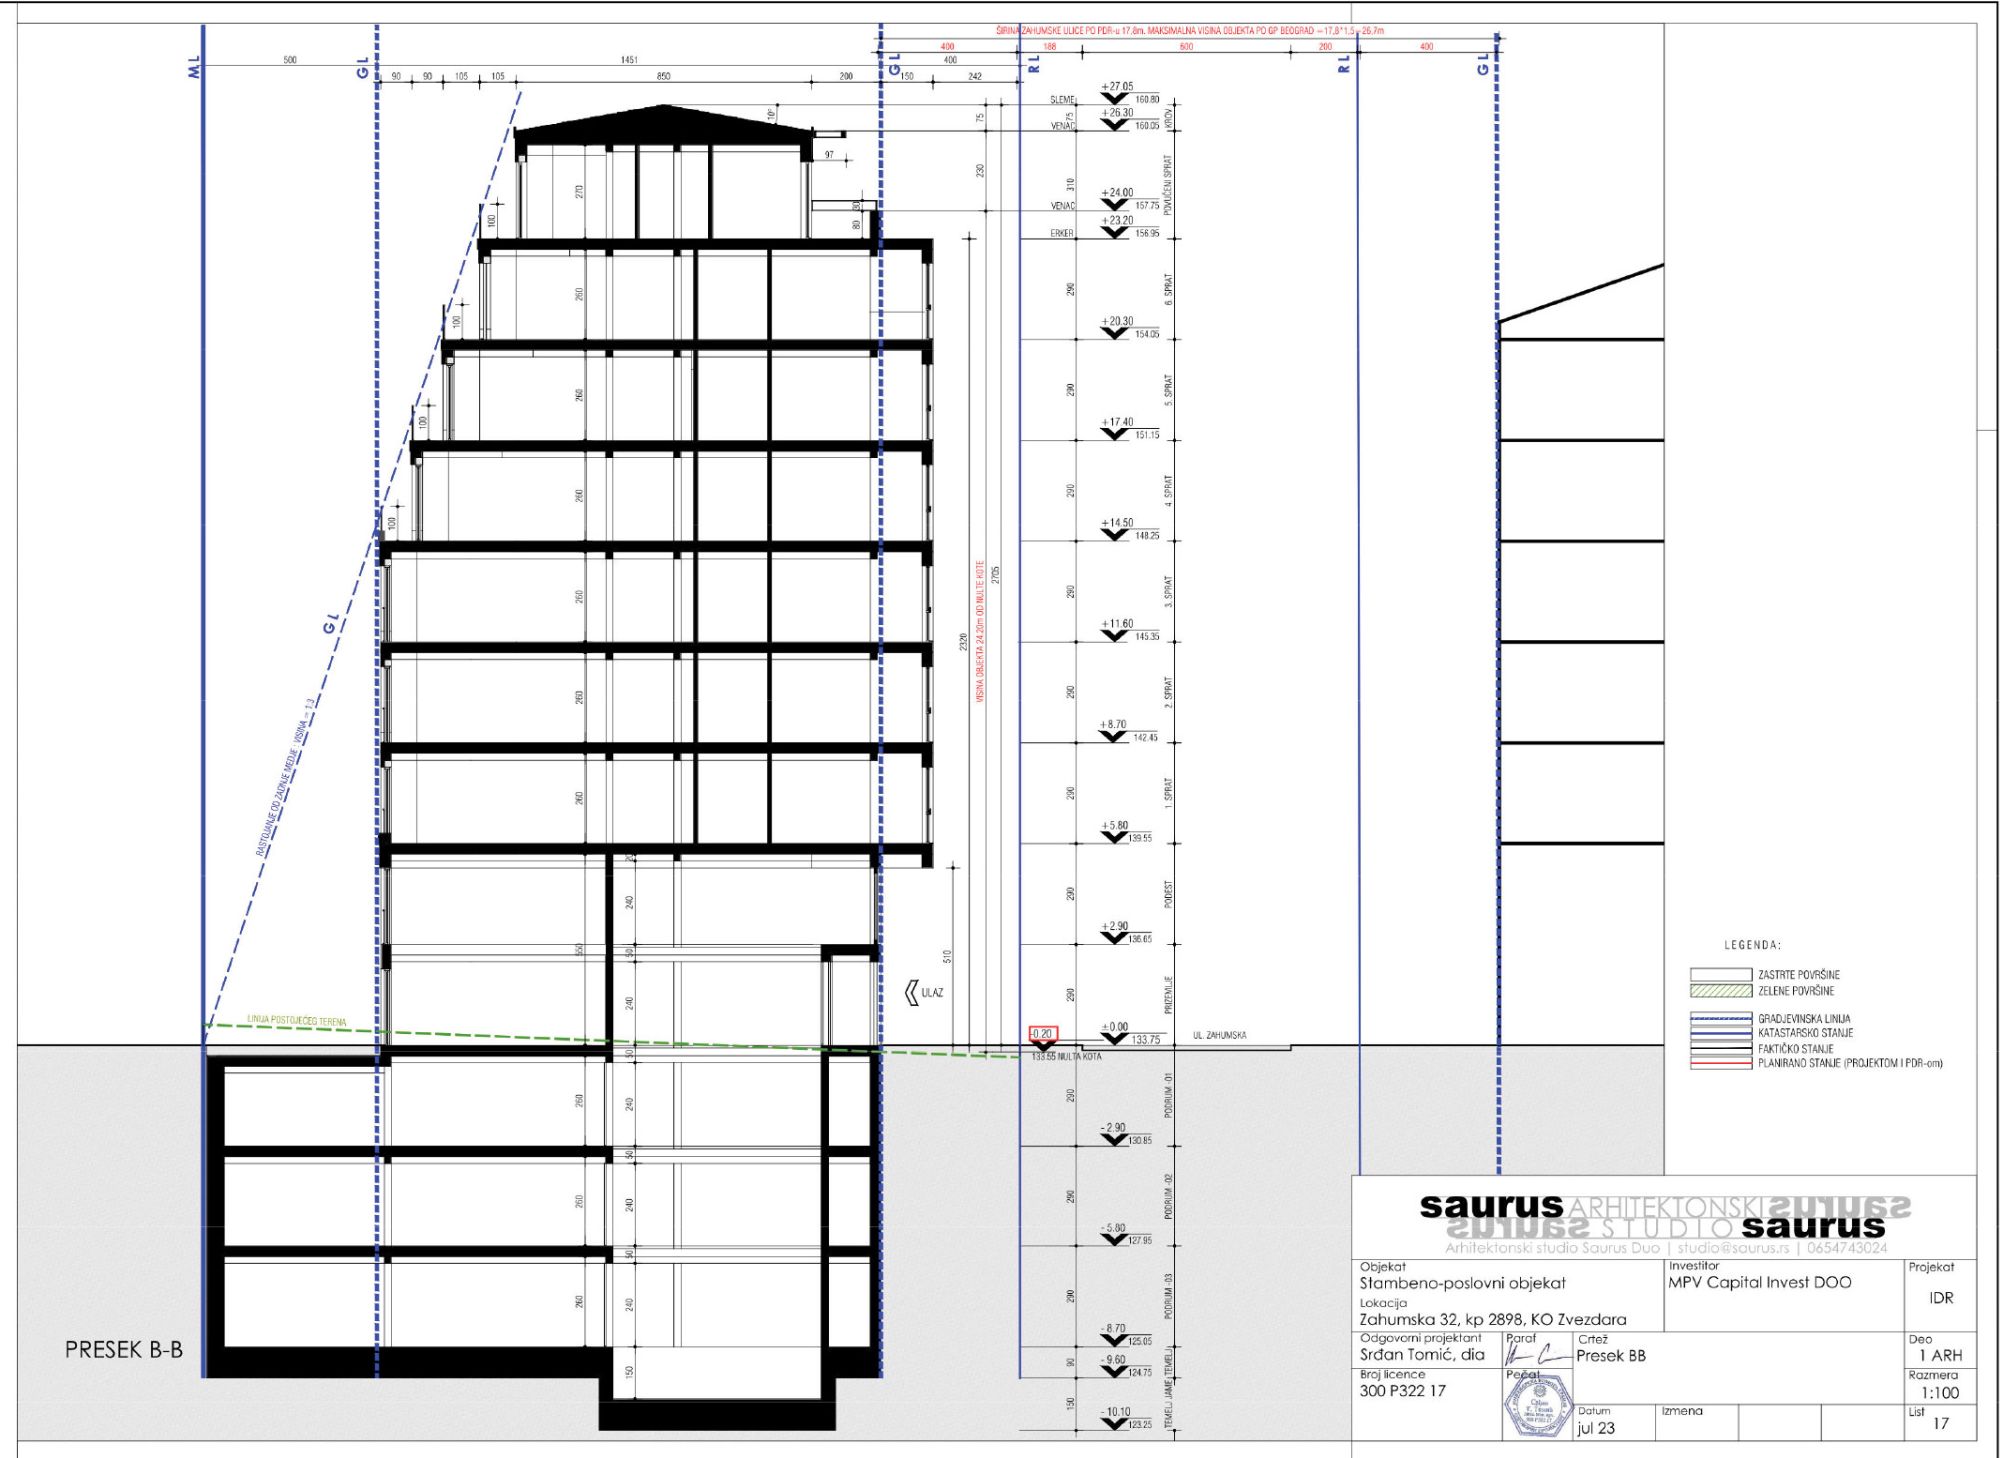Screen dimensions: 2000x1458
Task: Click the ±0.00 elevation marker triangle
Action: point(1114,1039)
